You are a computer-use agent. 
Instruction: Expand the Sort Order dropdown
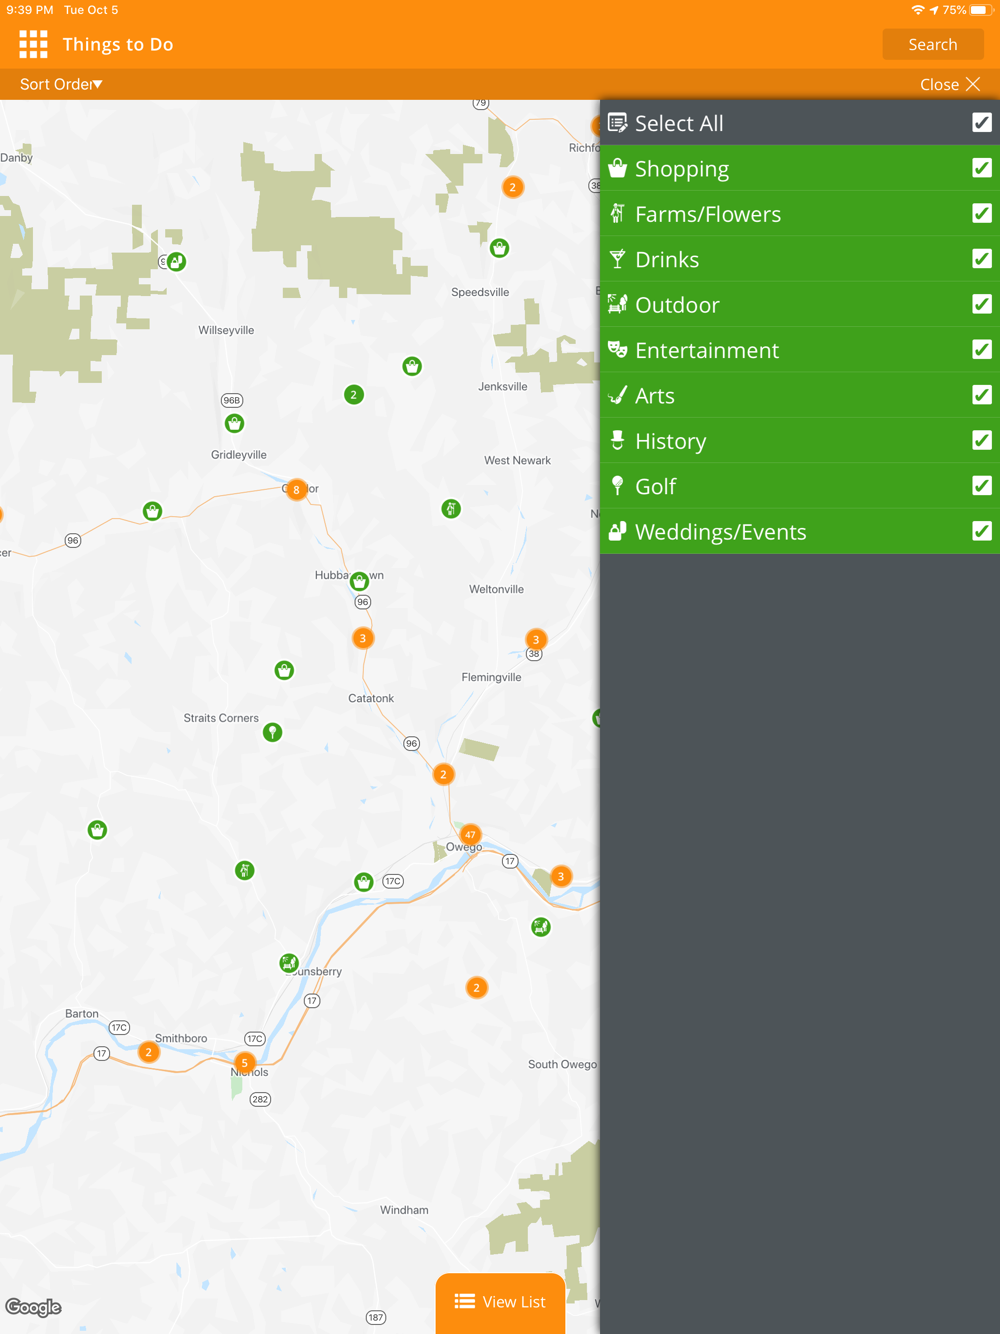coord(61,84)
